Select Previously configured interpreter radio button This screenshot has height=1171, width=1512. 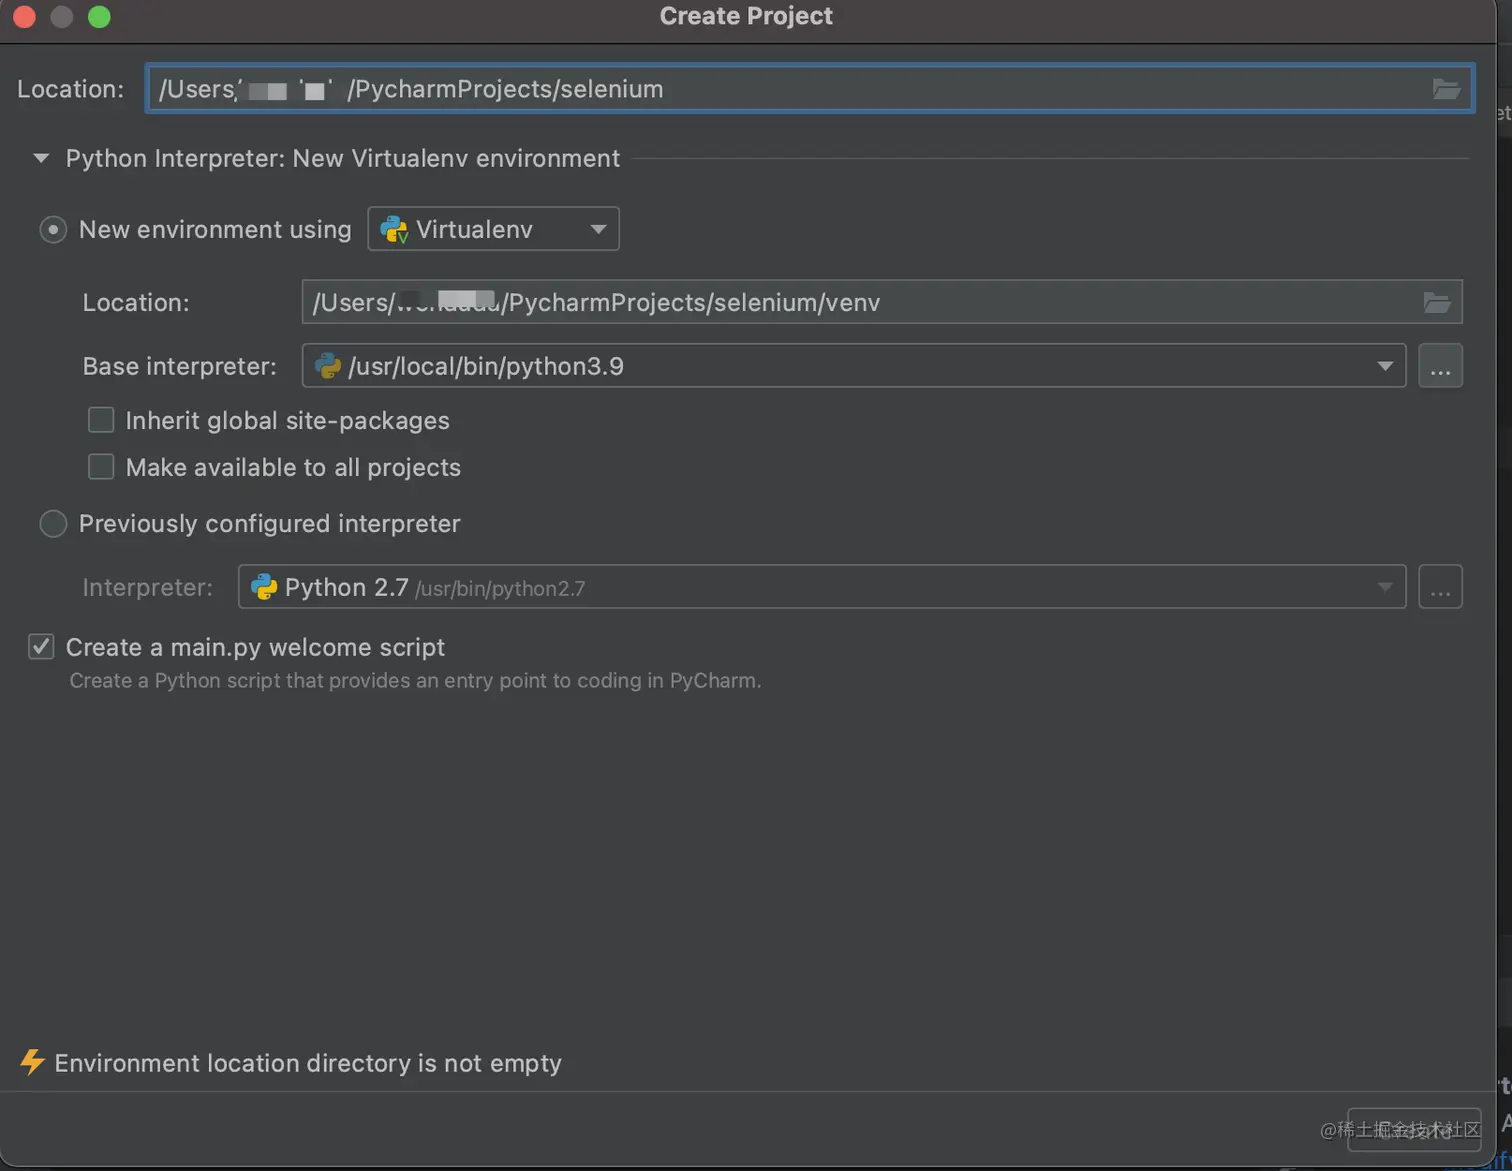[53, 524]
